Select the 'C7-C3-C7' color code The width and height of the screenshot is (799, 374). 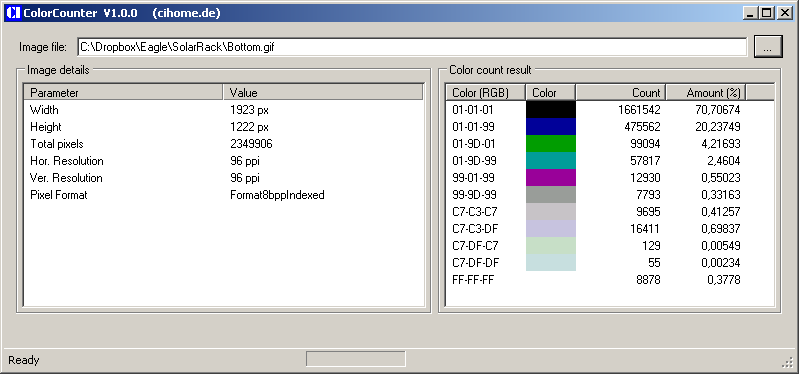474,211
